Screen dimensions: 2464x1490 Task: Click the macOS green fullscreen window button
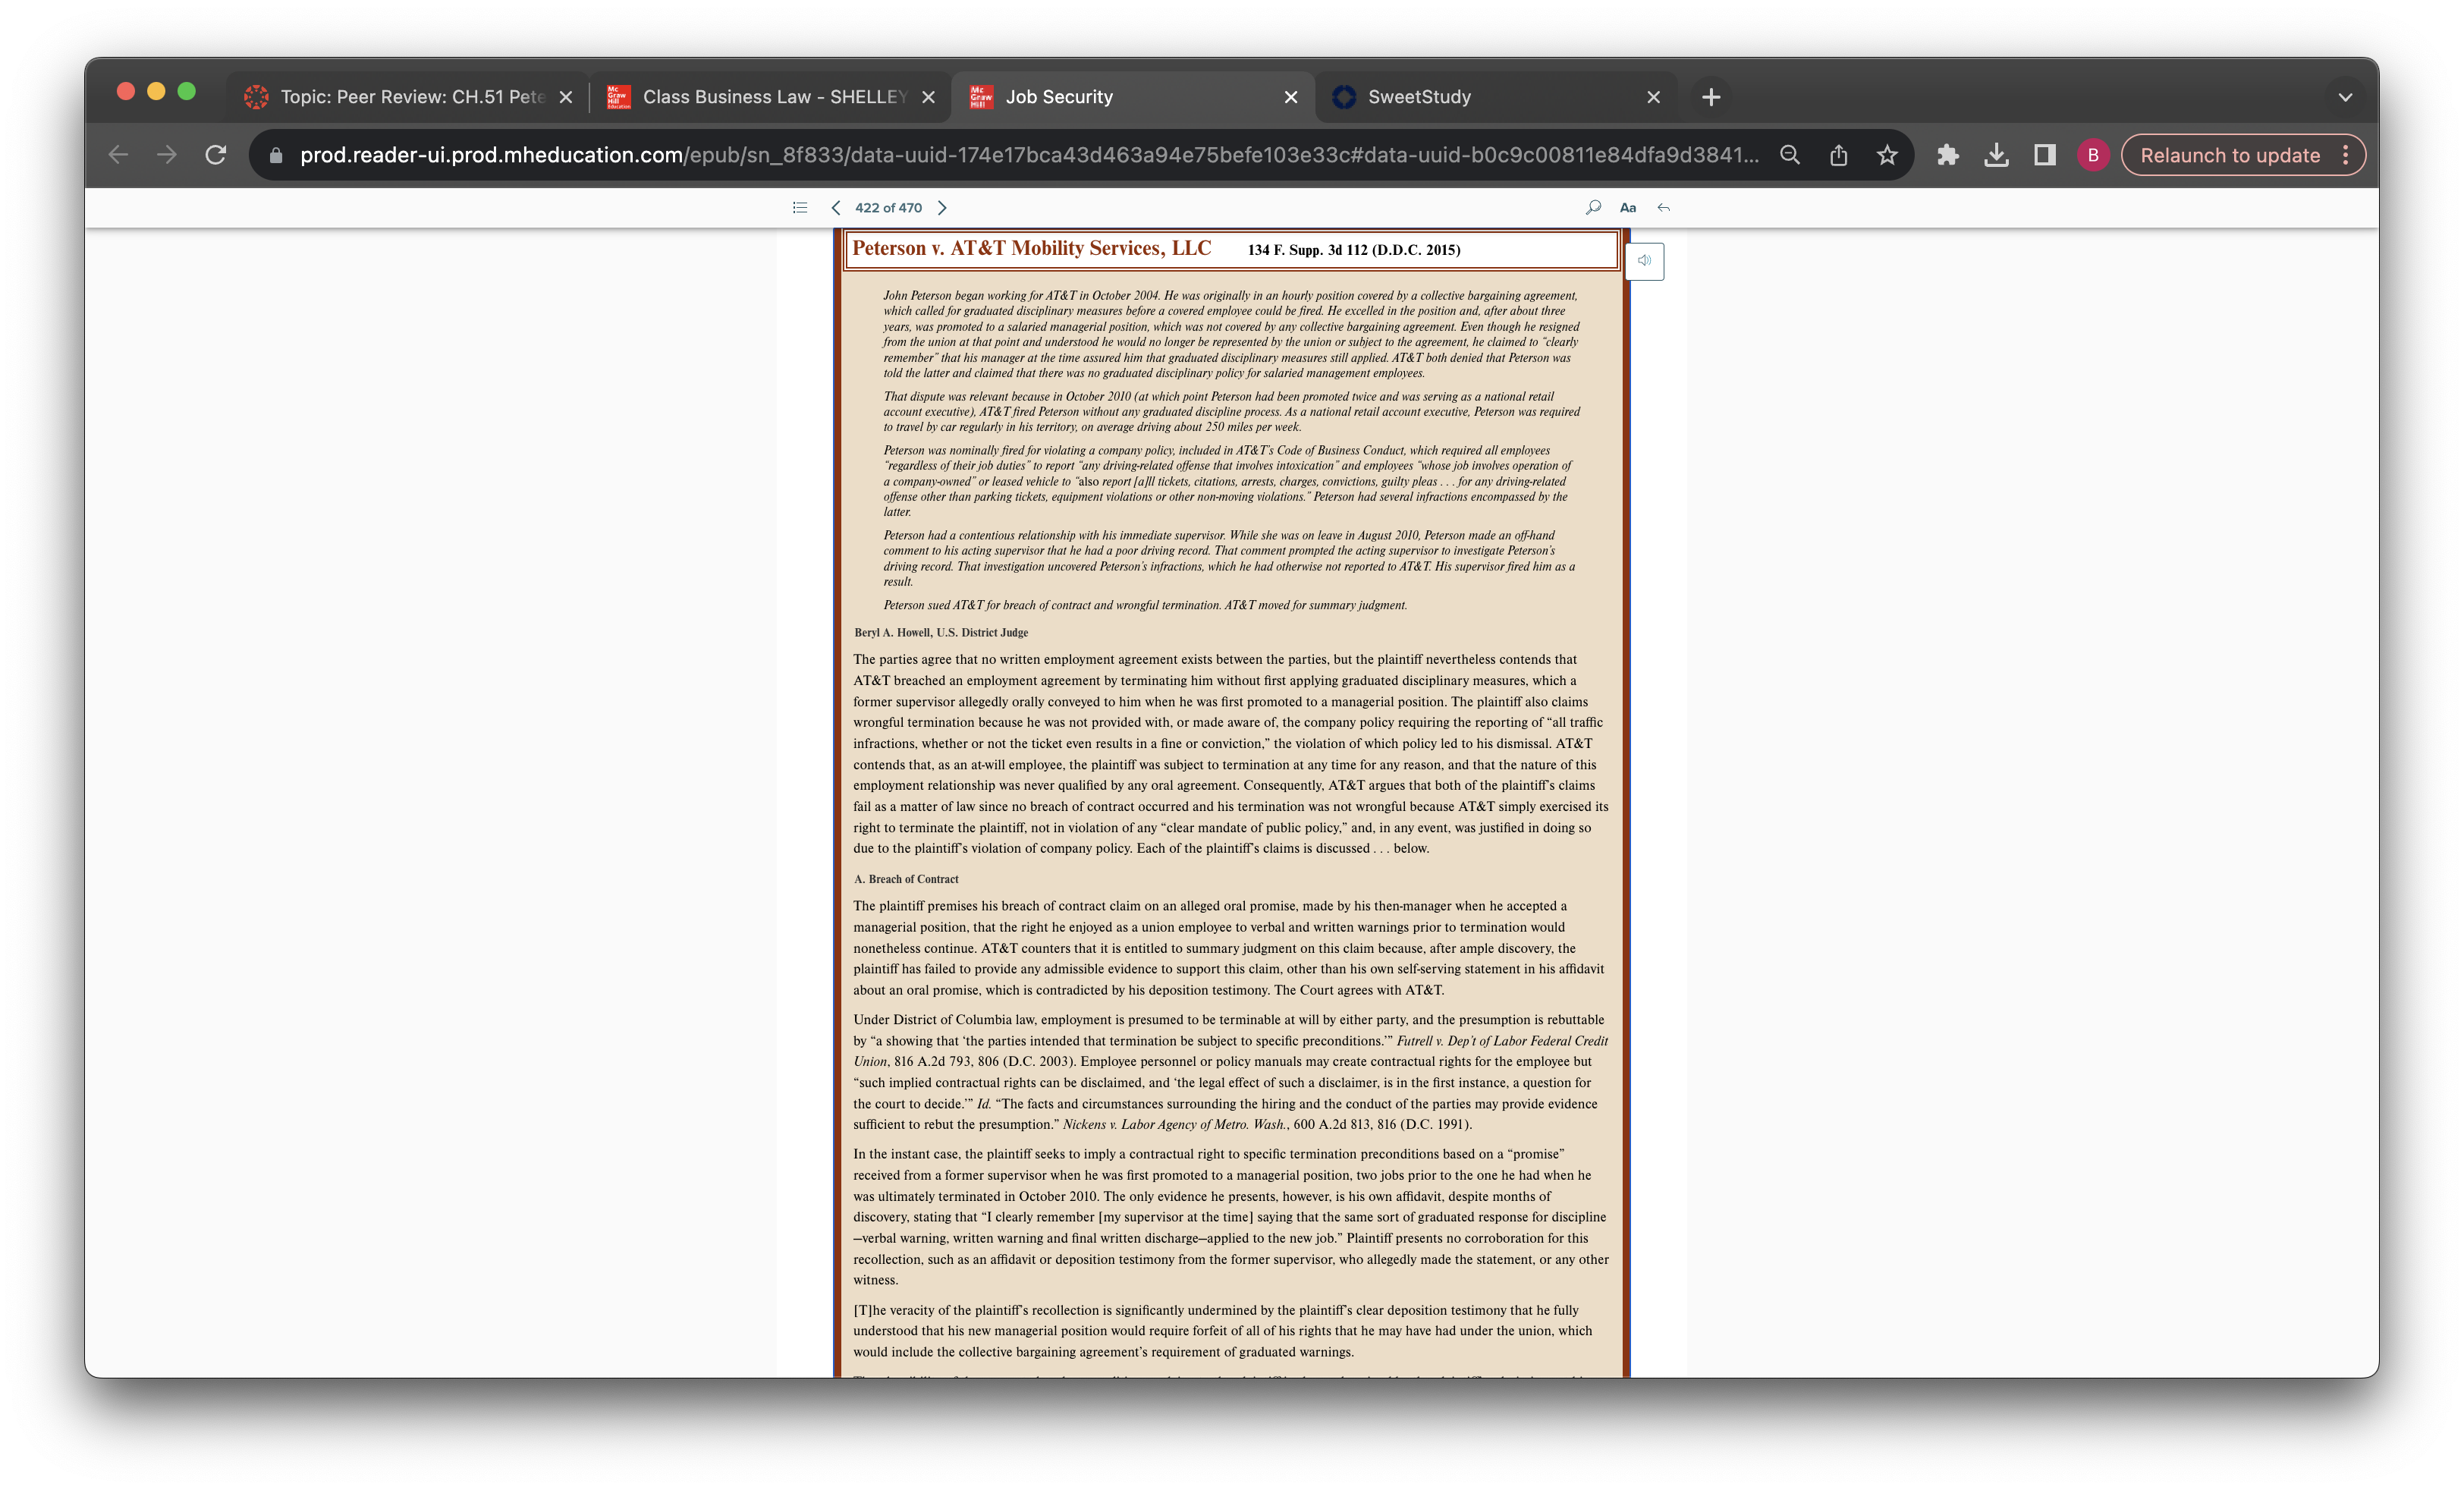(x=186, y=92)
